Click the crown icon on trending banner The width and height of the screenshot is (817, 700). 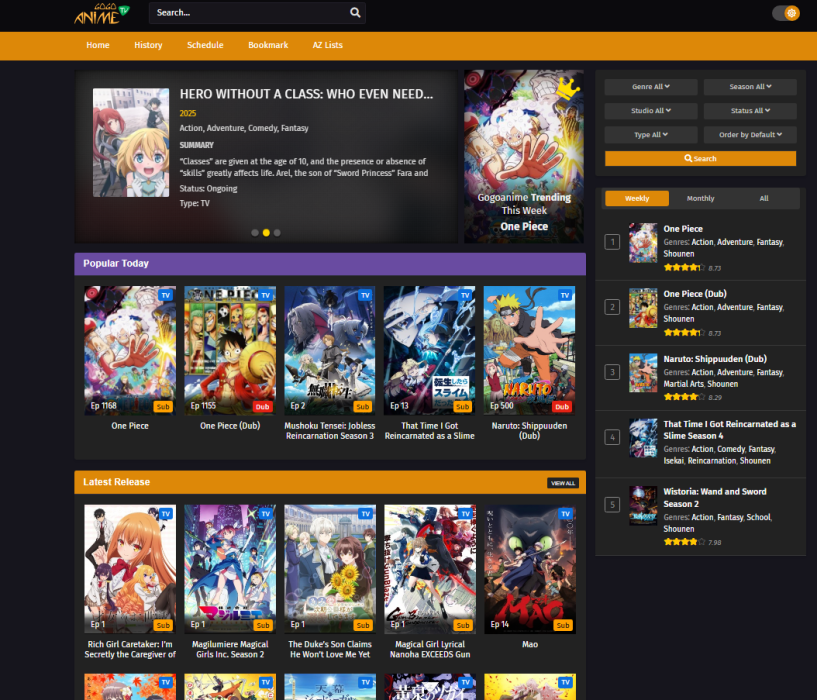(x=568, y=88)
